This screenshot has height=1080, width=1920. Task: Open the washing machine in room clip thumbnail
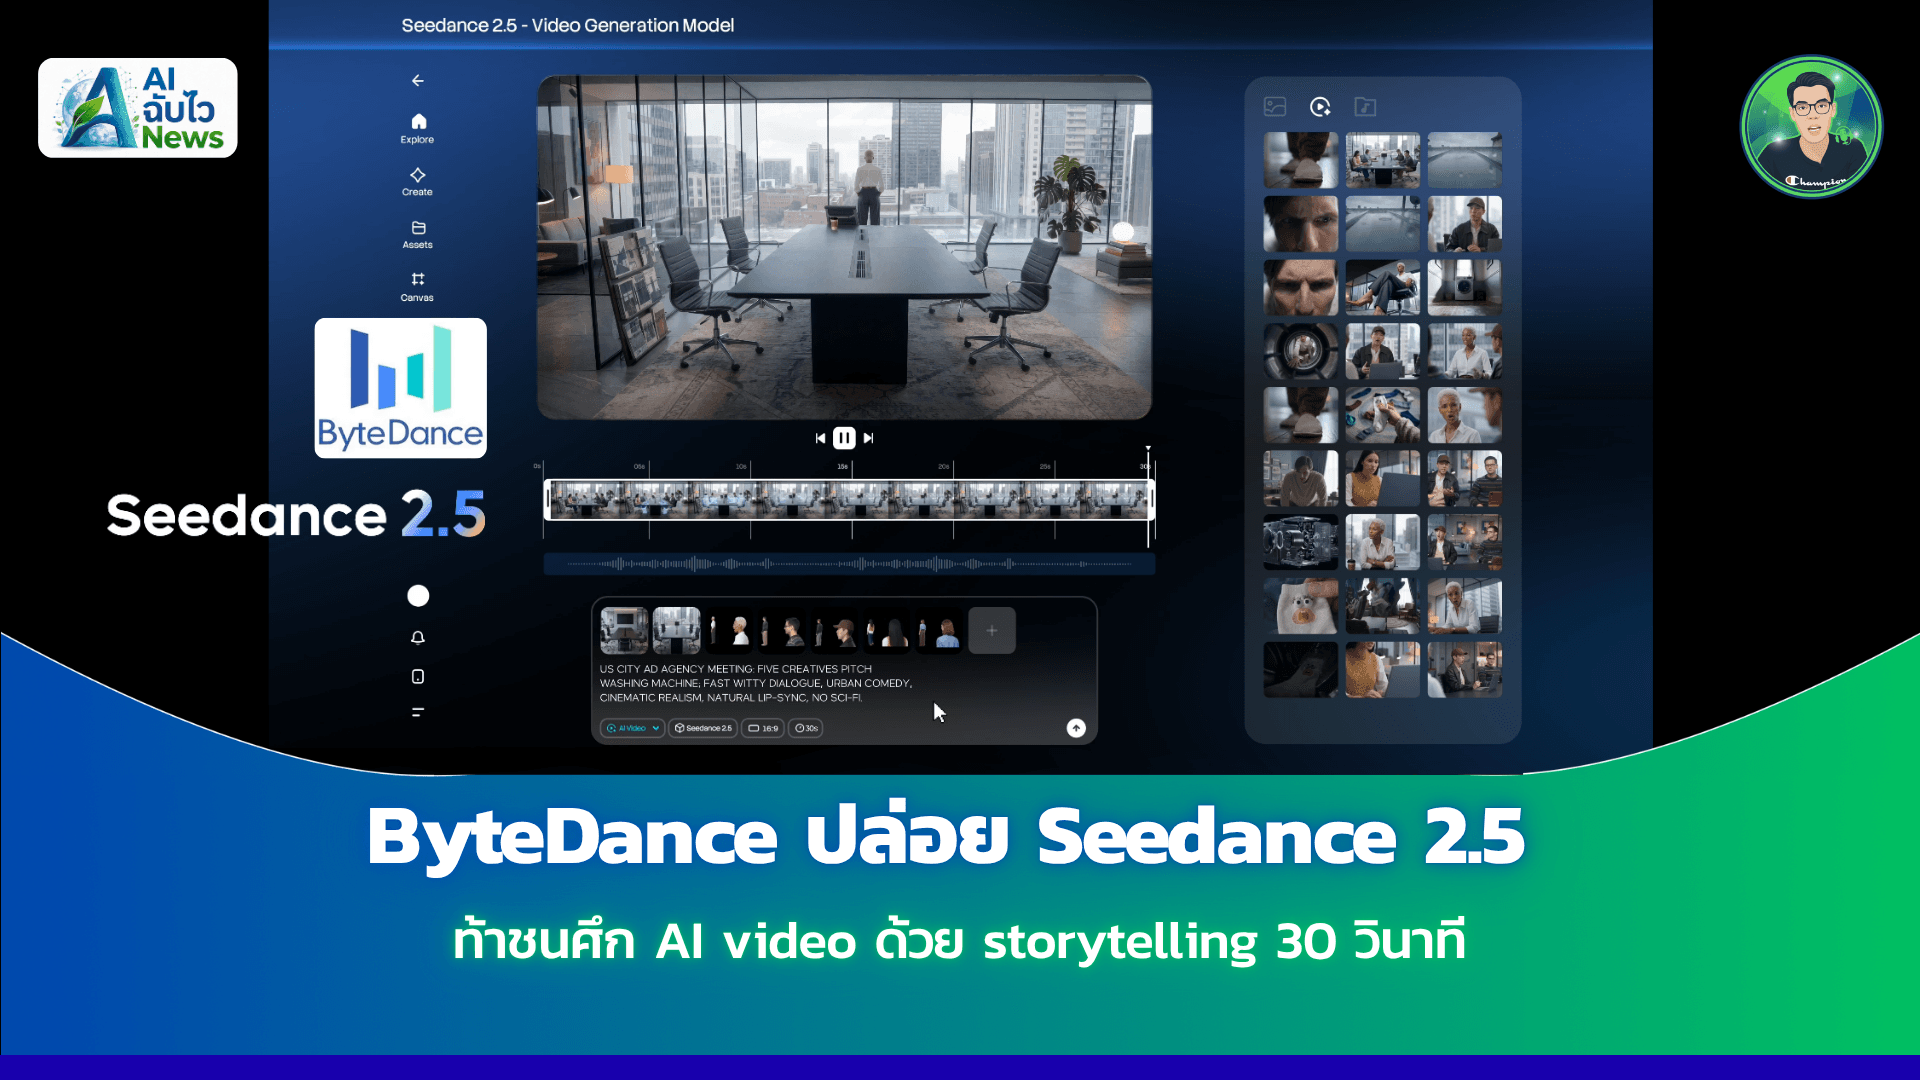click(x=1465, y=287)
